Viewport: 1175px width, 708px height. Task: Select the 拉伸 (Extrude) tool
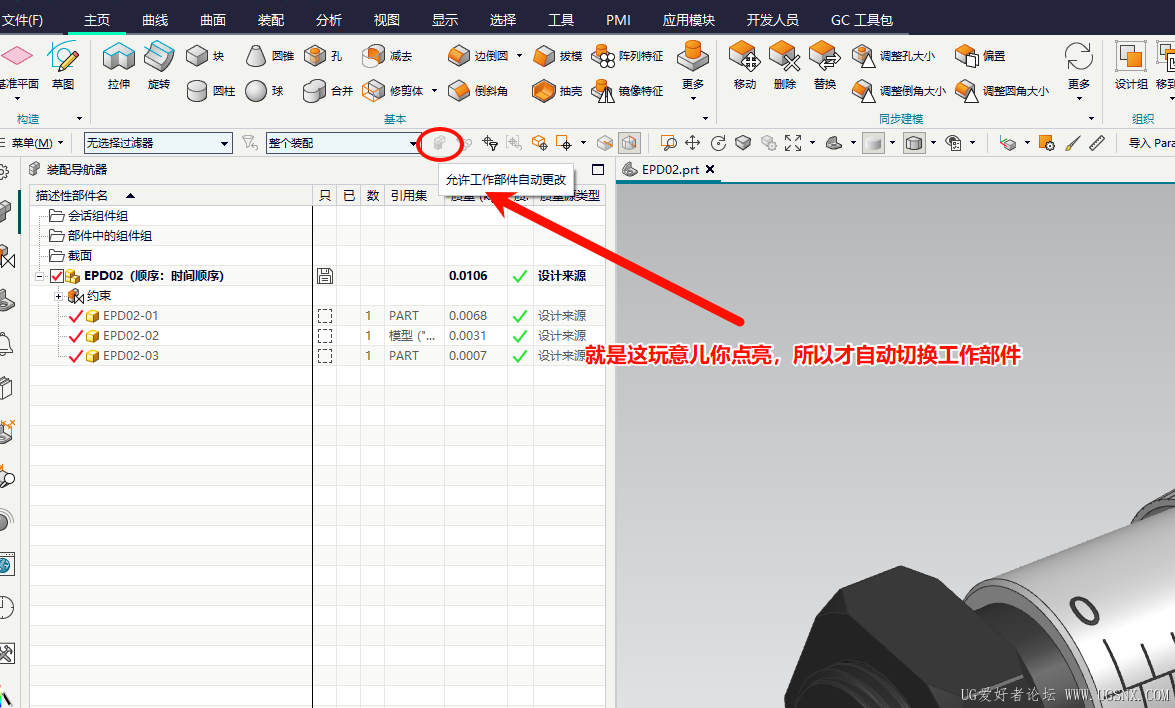[118, 66]
